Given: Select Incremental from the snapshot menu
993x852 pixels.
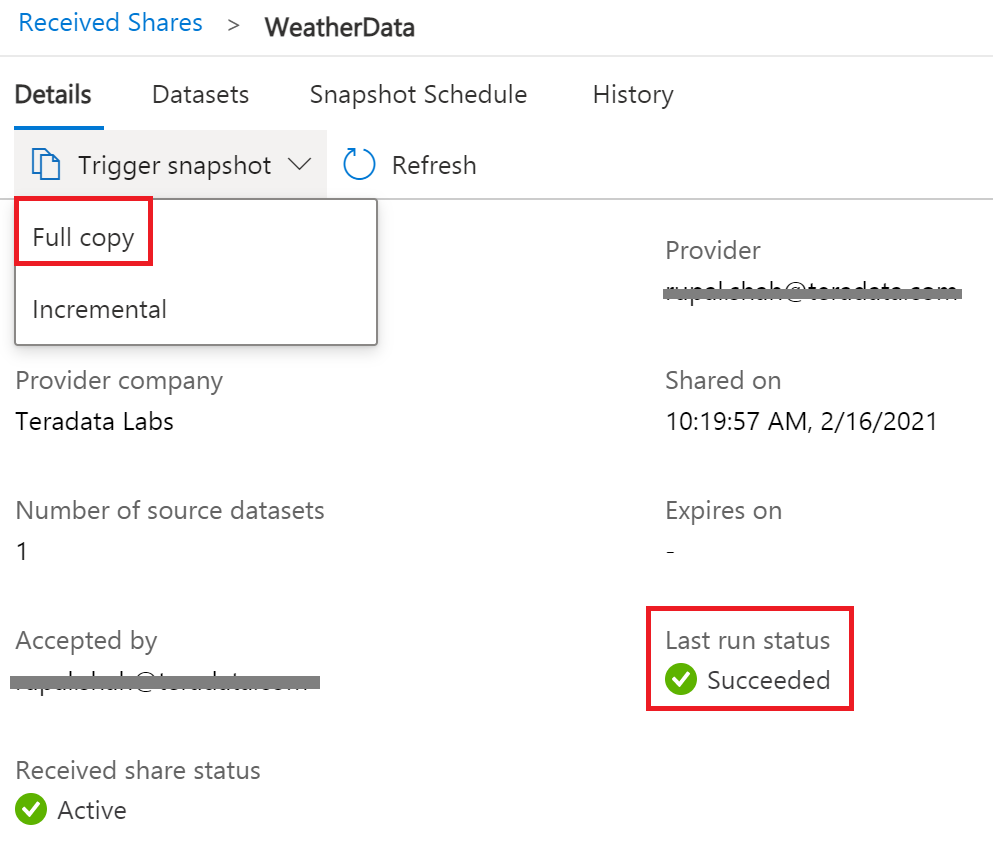Looking at the screenshot, I should [x=98, y=309].
